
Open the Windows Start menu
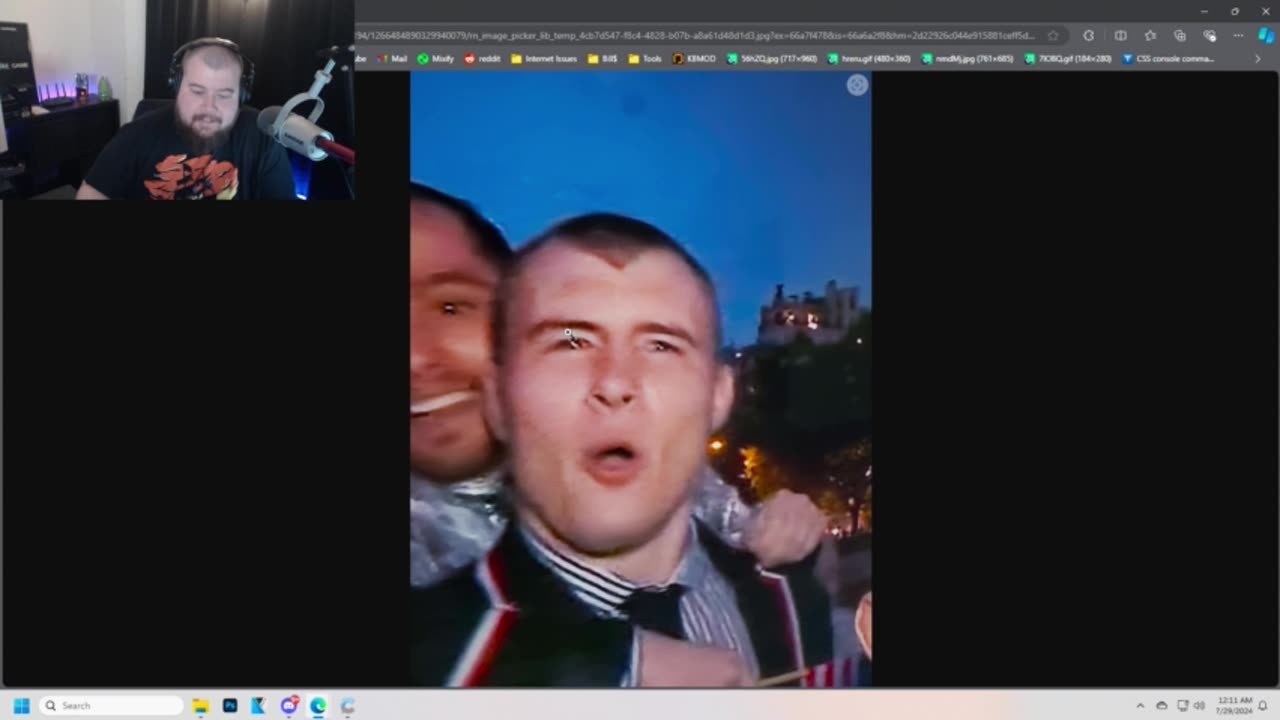(21, 705)
